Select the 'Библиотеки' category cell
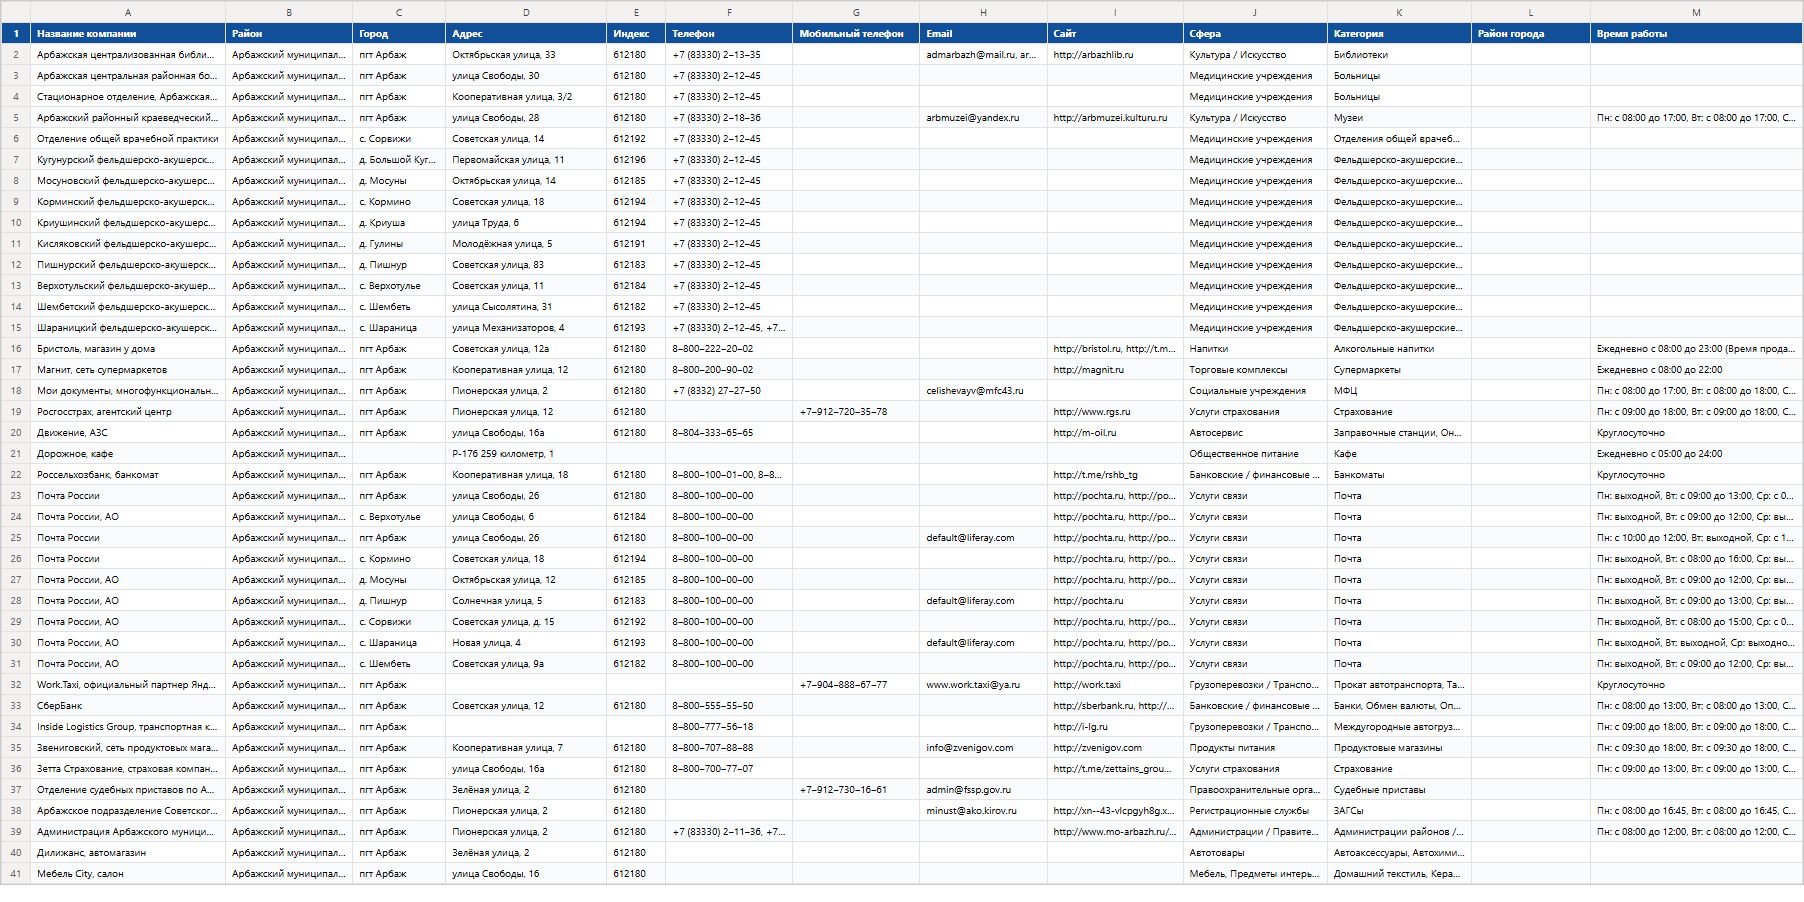Viewport: 1804px width, 902px height. [x=1399, y=55]
